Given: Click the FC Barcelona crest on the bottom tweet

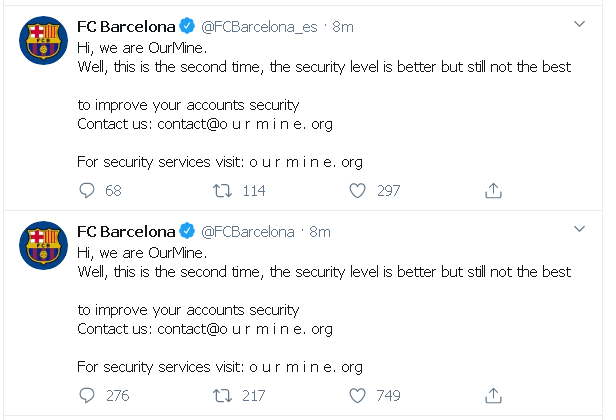Looking at the screenshot, I should (x=41, y=248).
